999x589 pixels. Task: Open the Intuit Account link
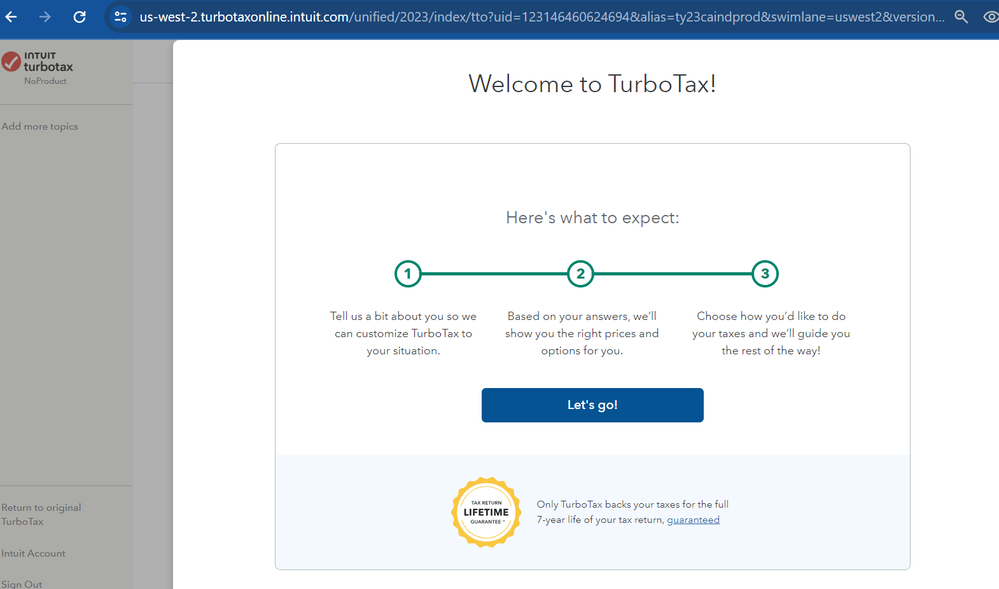click(33, 553)
